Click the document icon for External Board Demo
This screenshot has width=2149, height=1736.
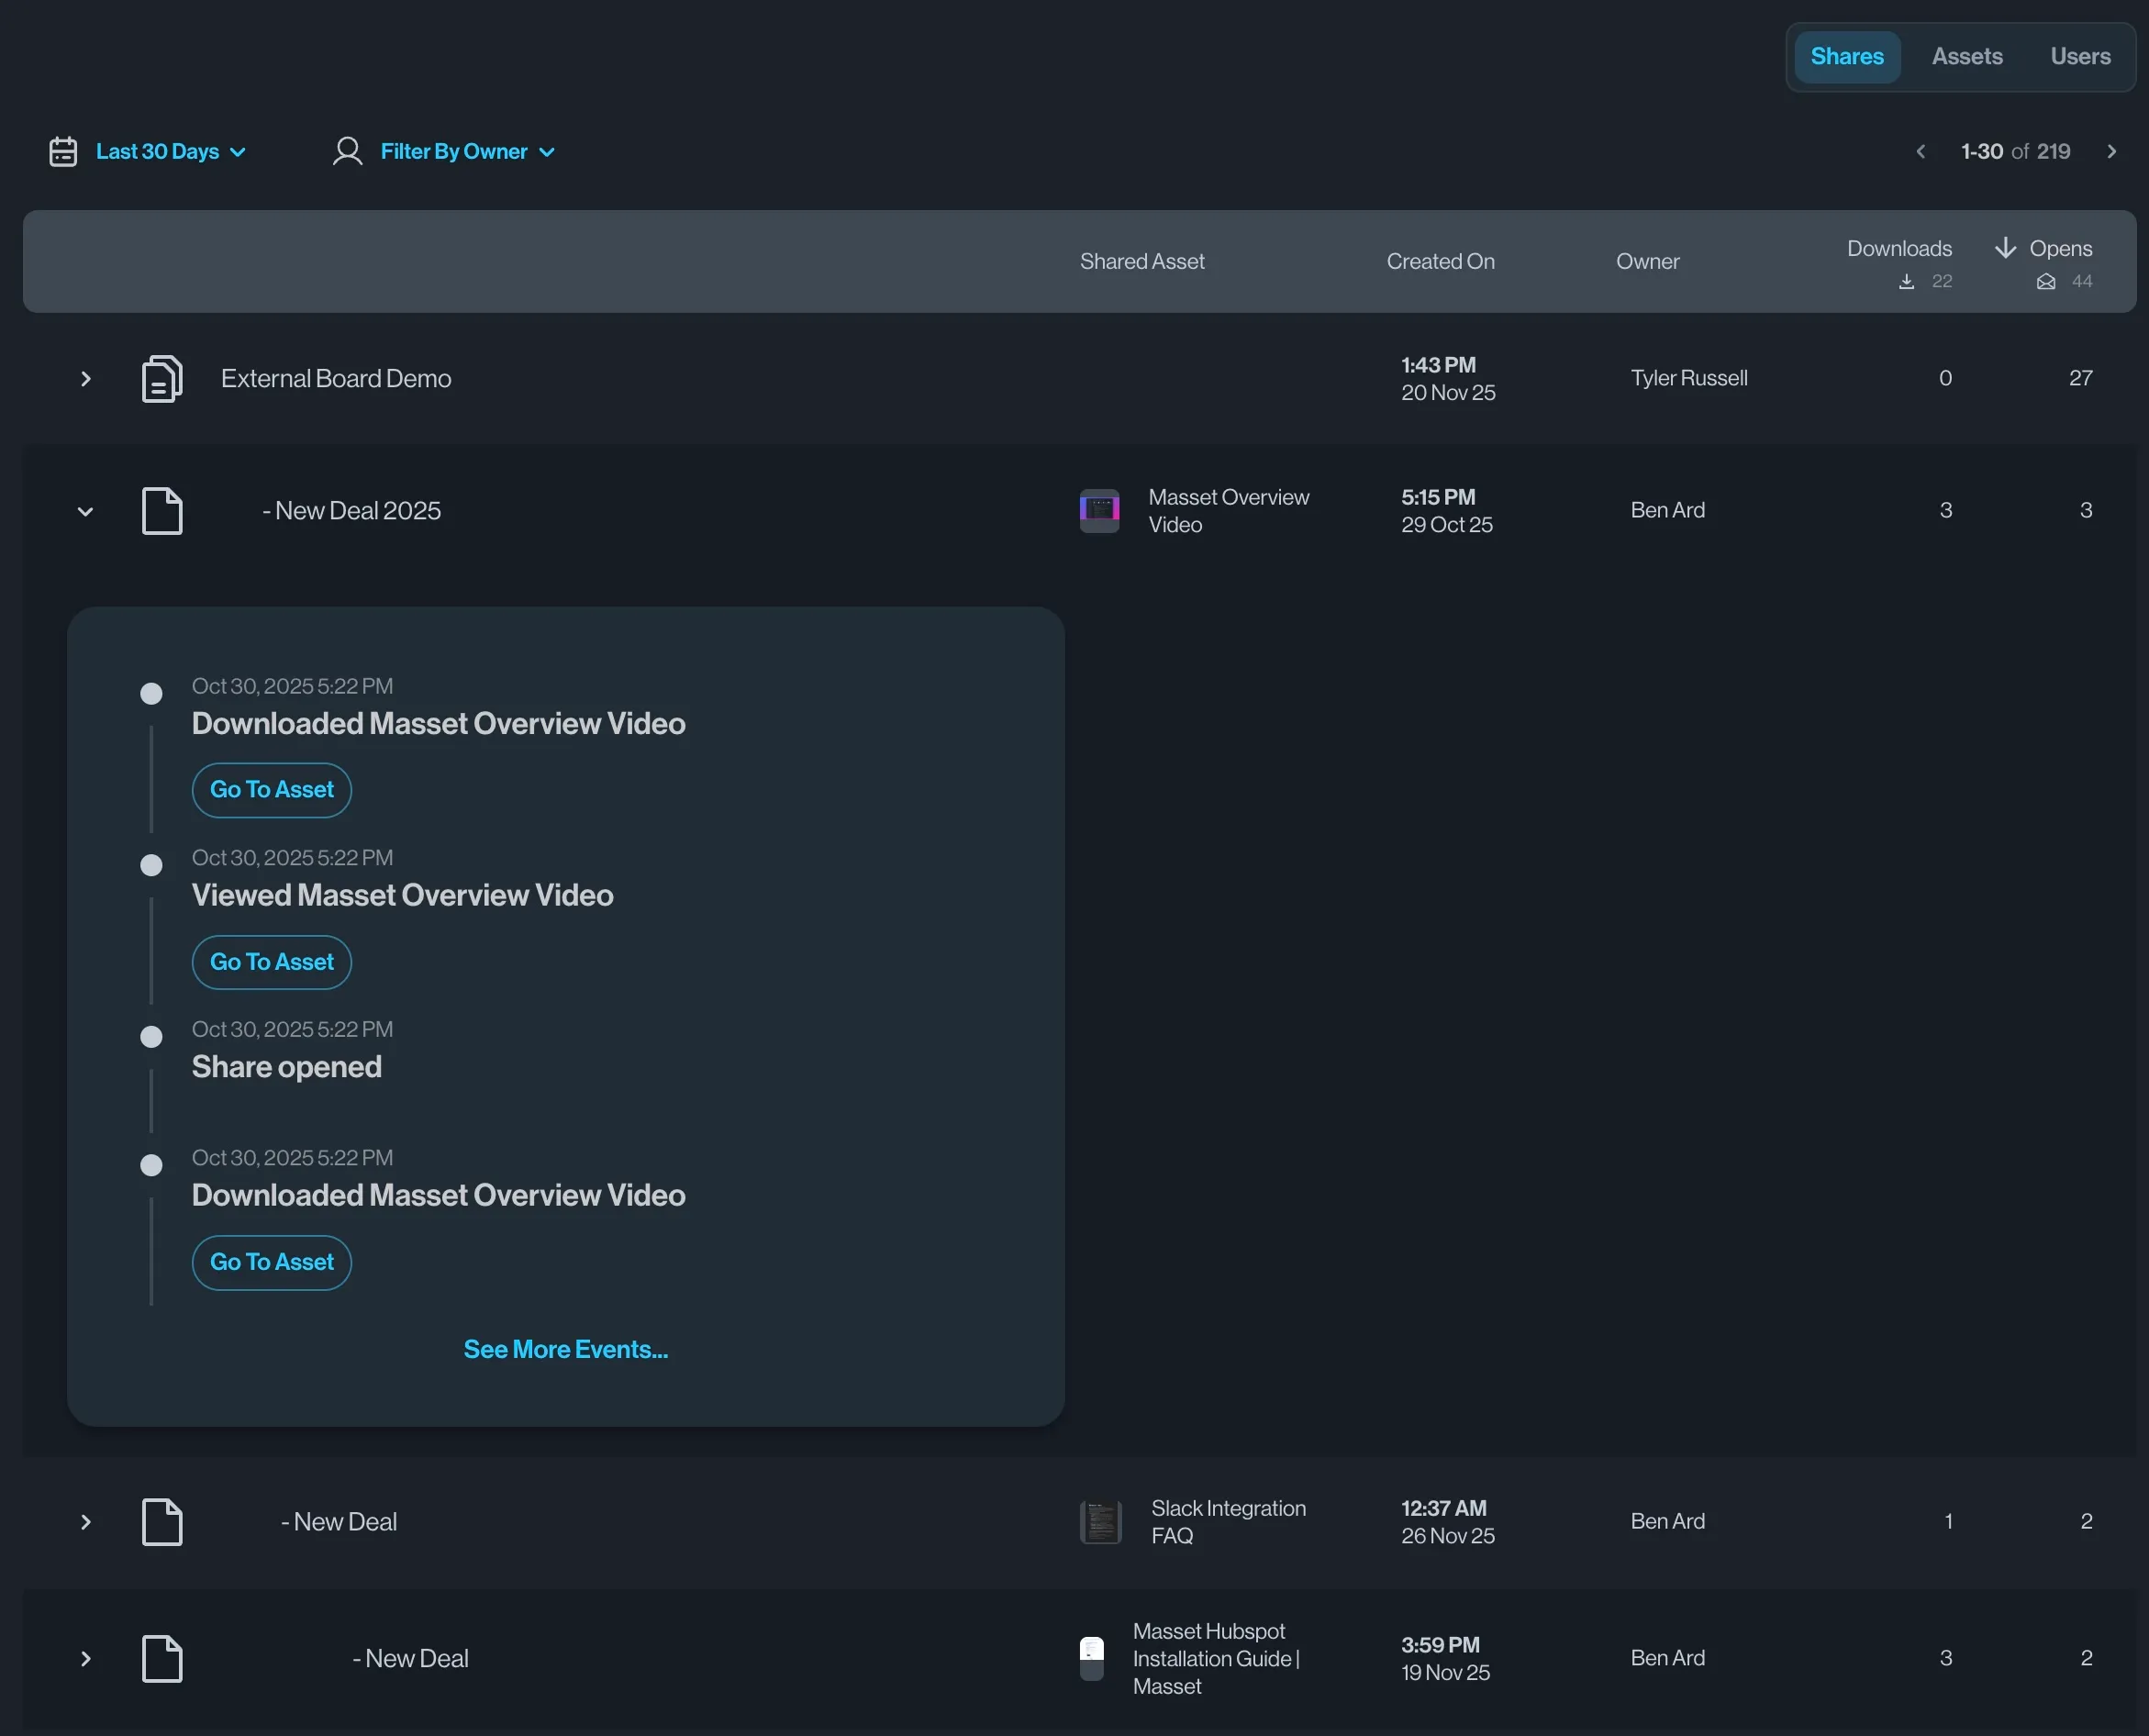[161, 378]
